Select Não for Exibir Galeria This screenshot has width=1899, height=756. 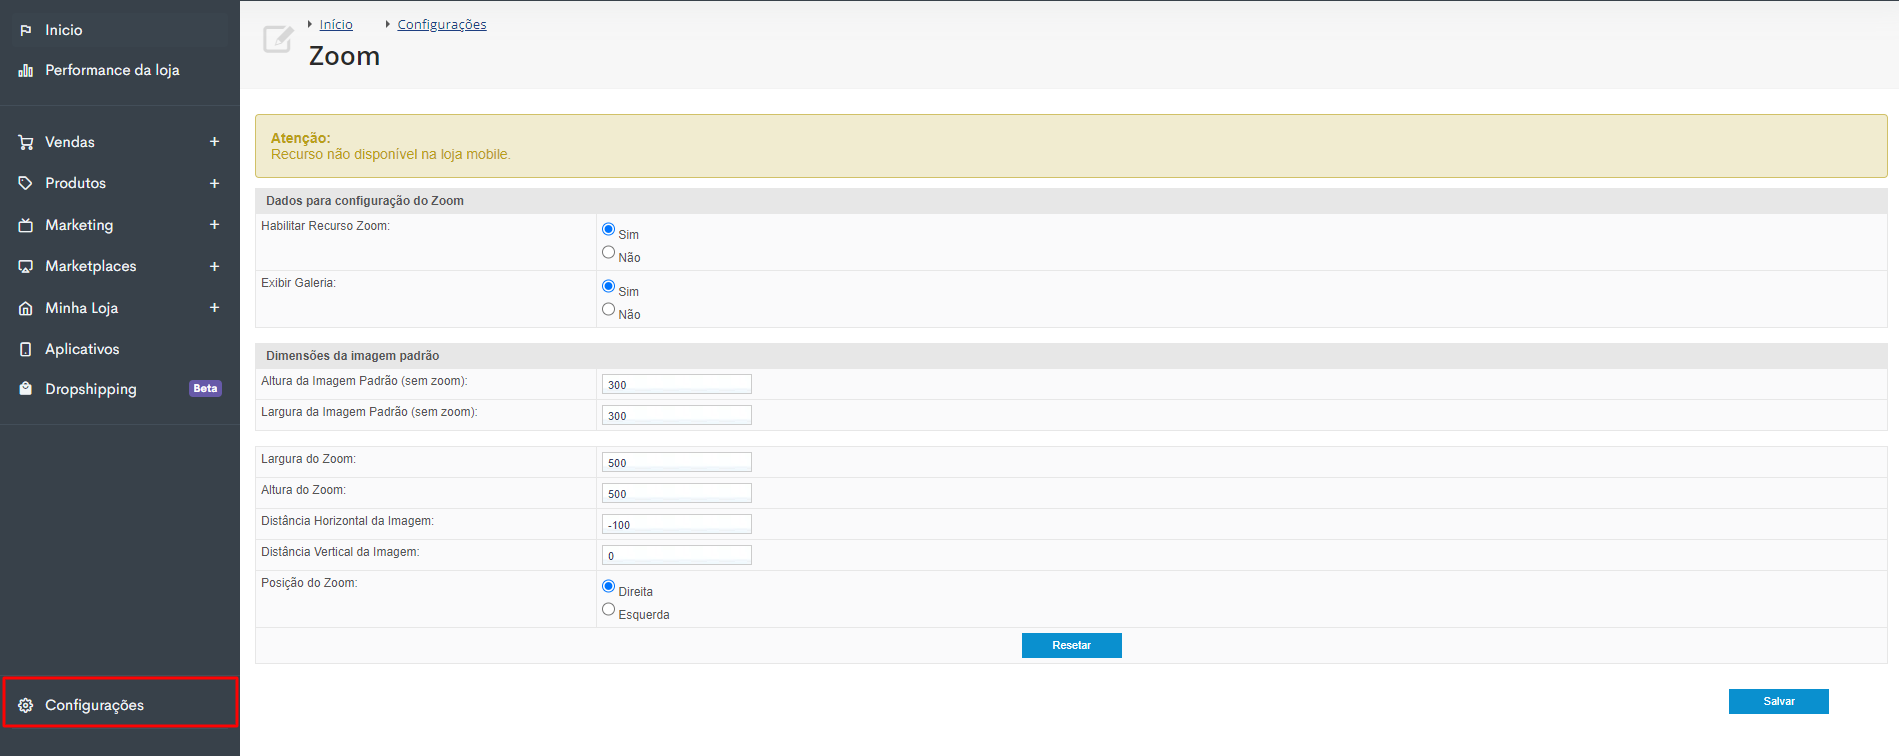click(608, 310)
